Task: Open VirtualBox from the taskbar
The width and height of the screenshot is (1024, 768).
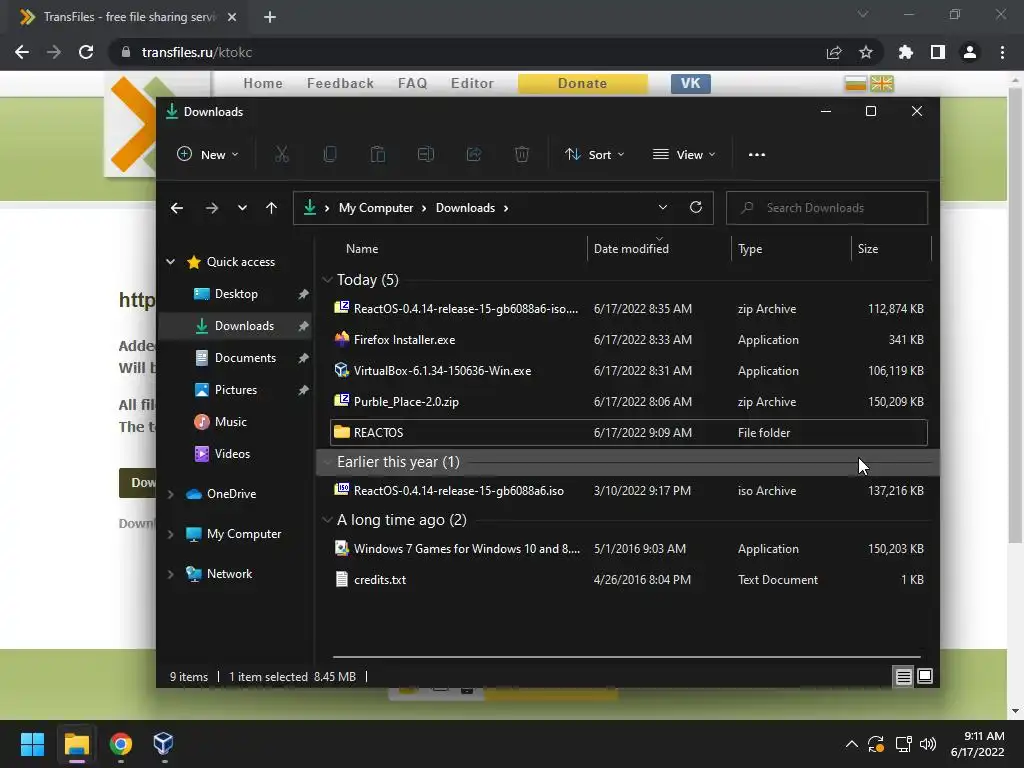Action: coord(163,744)
